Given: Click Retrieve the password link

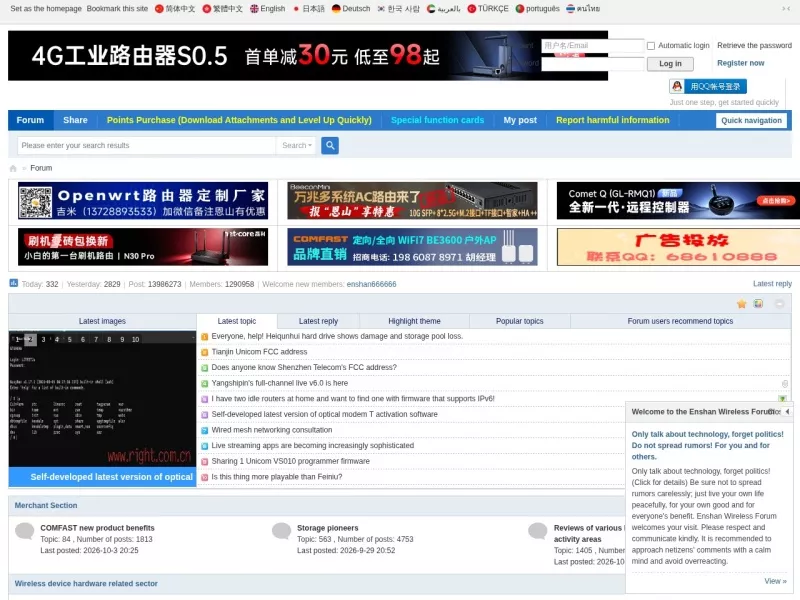Looking at the screenshot, I should [x=754, y=45].
